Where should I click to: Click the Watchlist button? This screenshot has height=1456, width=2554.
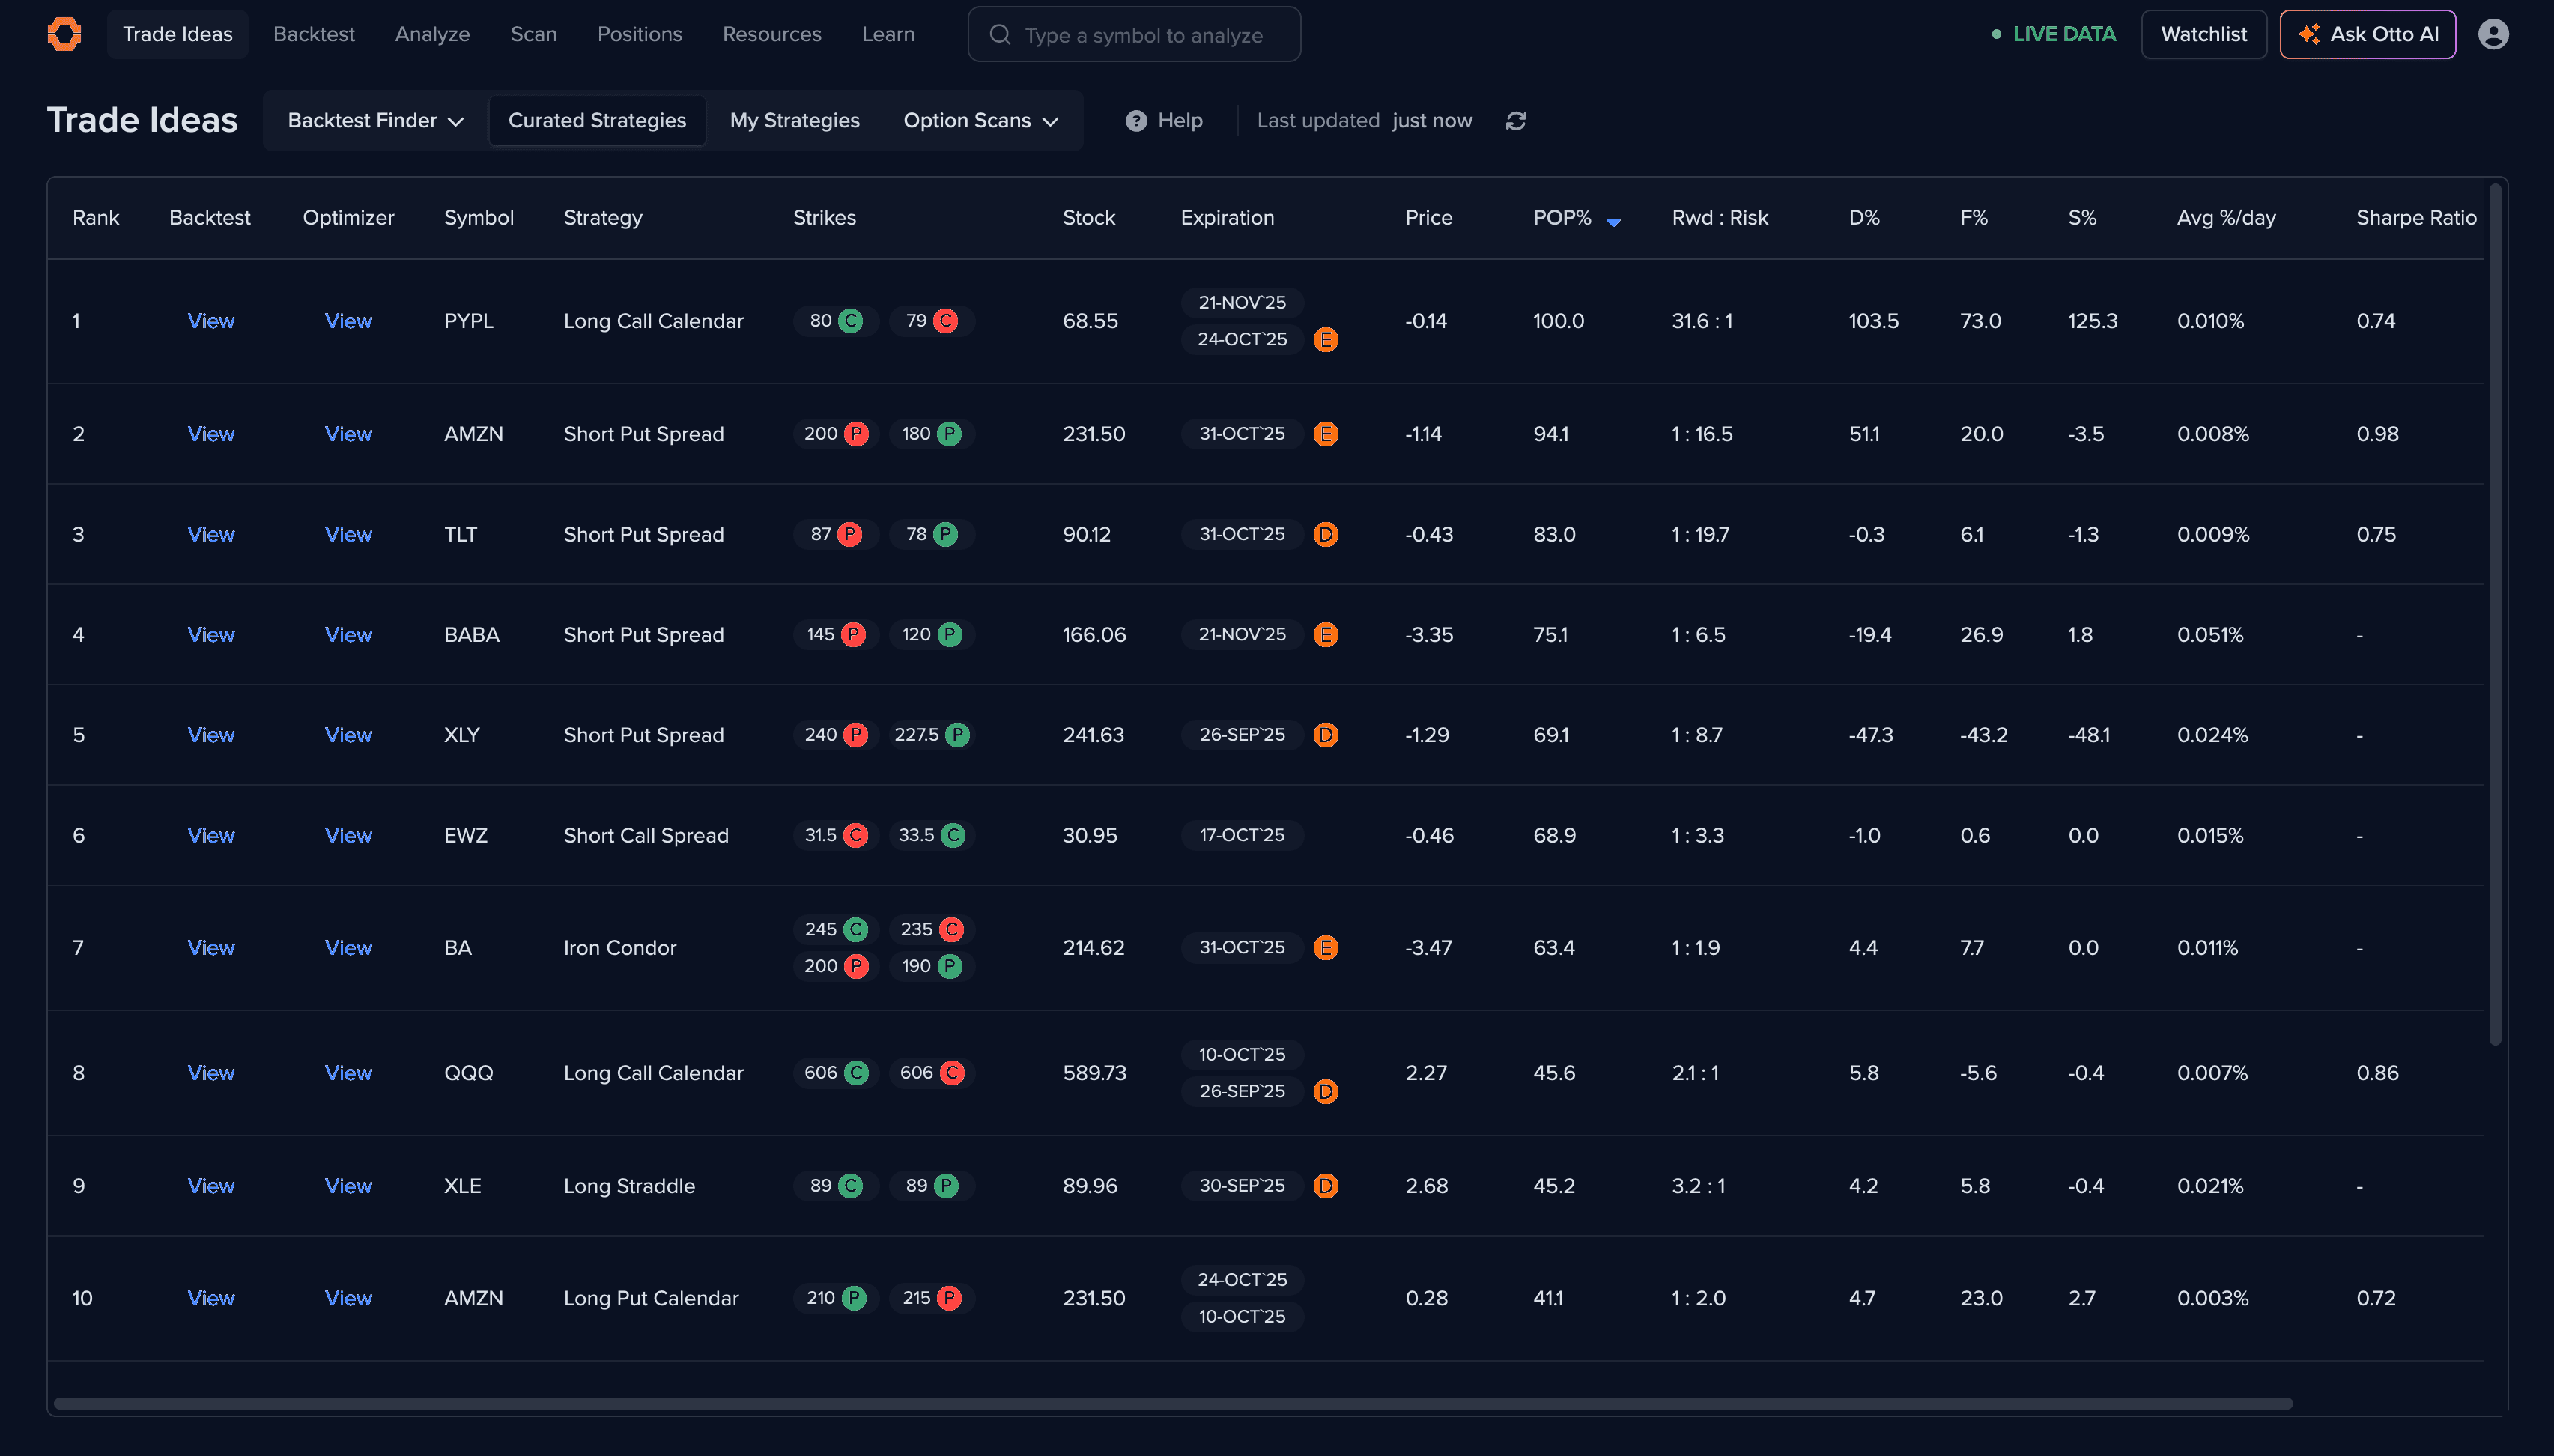point(2204,34)
